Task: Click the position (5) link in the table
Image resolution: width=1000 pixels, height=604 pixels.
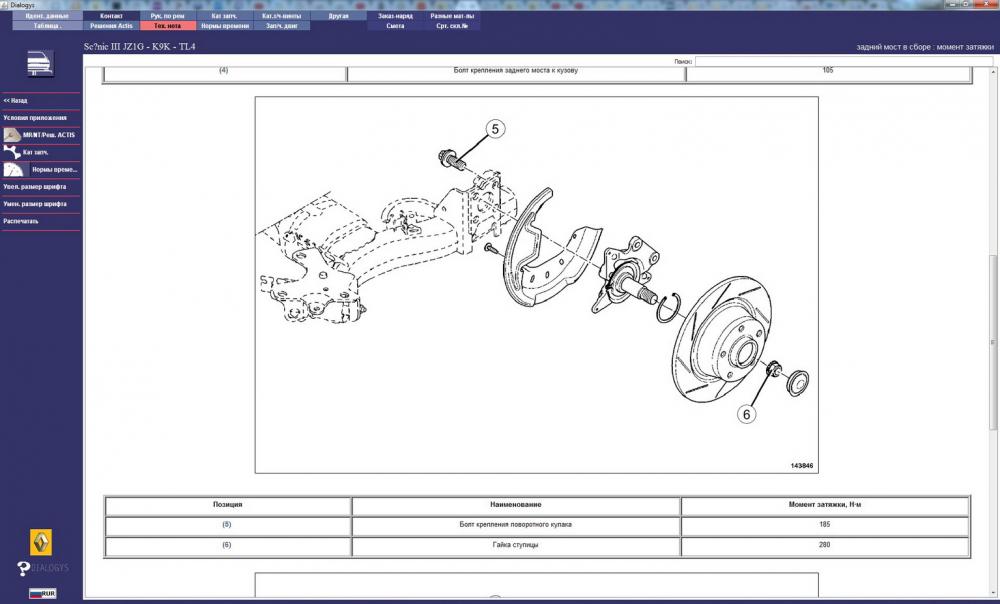Action: click(227, 524)
